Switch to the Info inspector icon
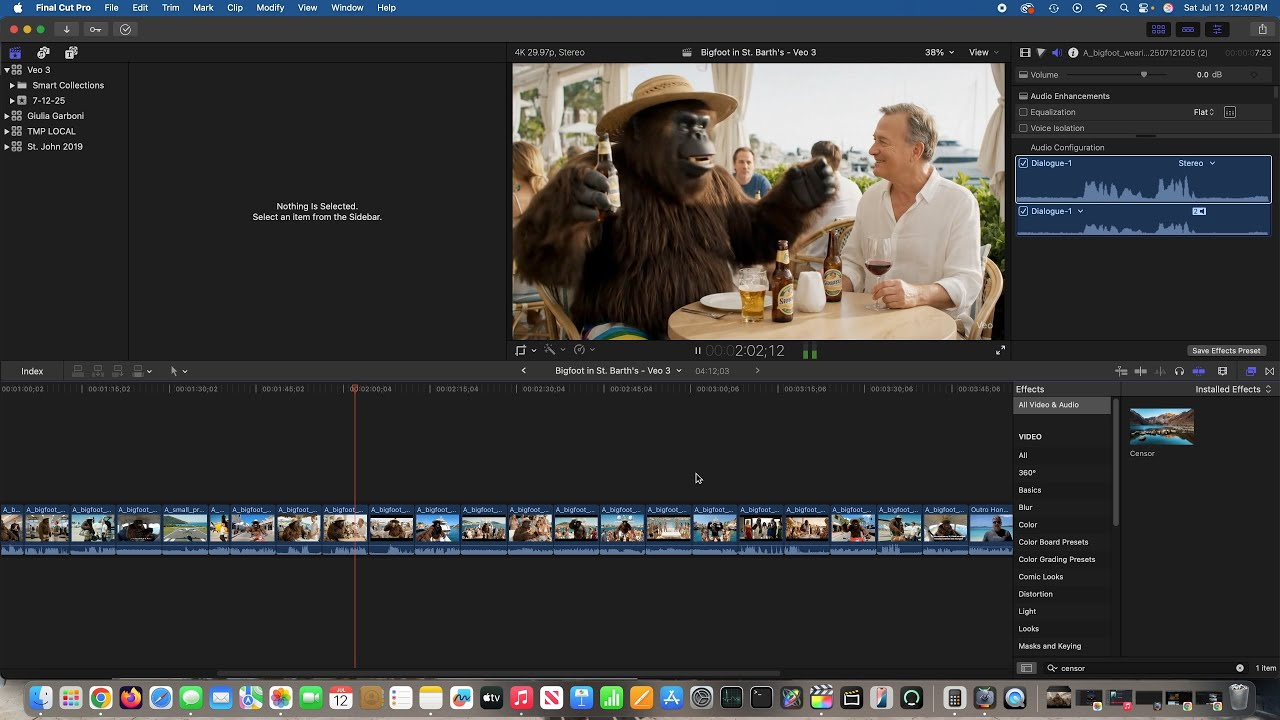This screenshot has width=1280, height=720. [1073, 53]
